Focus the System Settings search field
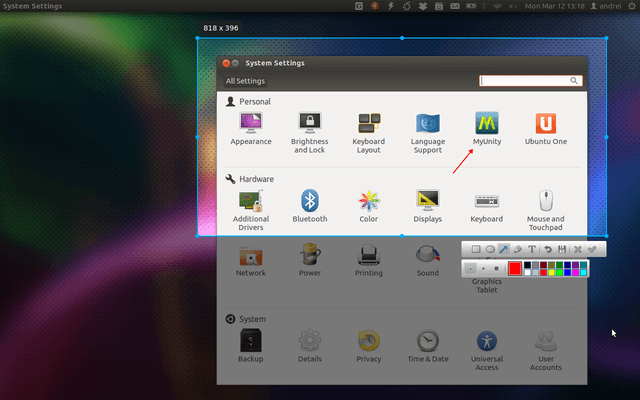Viewport: 640px width, 400px height. [x=531, y=81]
